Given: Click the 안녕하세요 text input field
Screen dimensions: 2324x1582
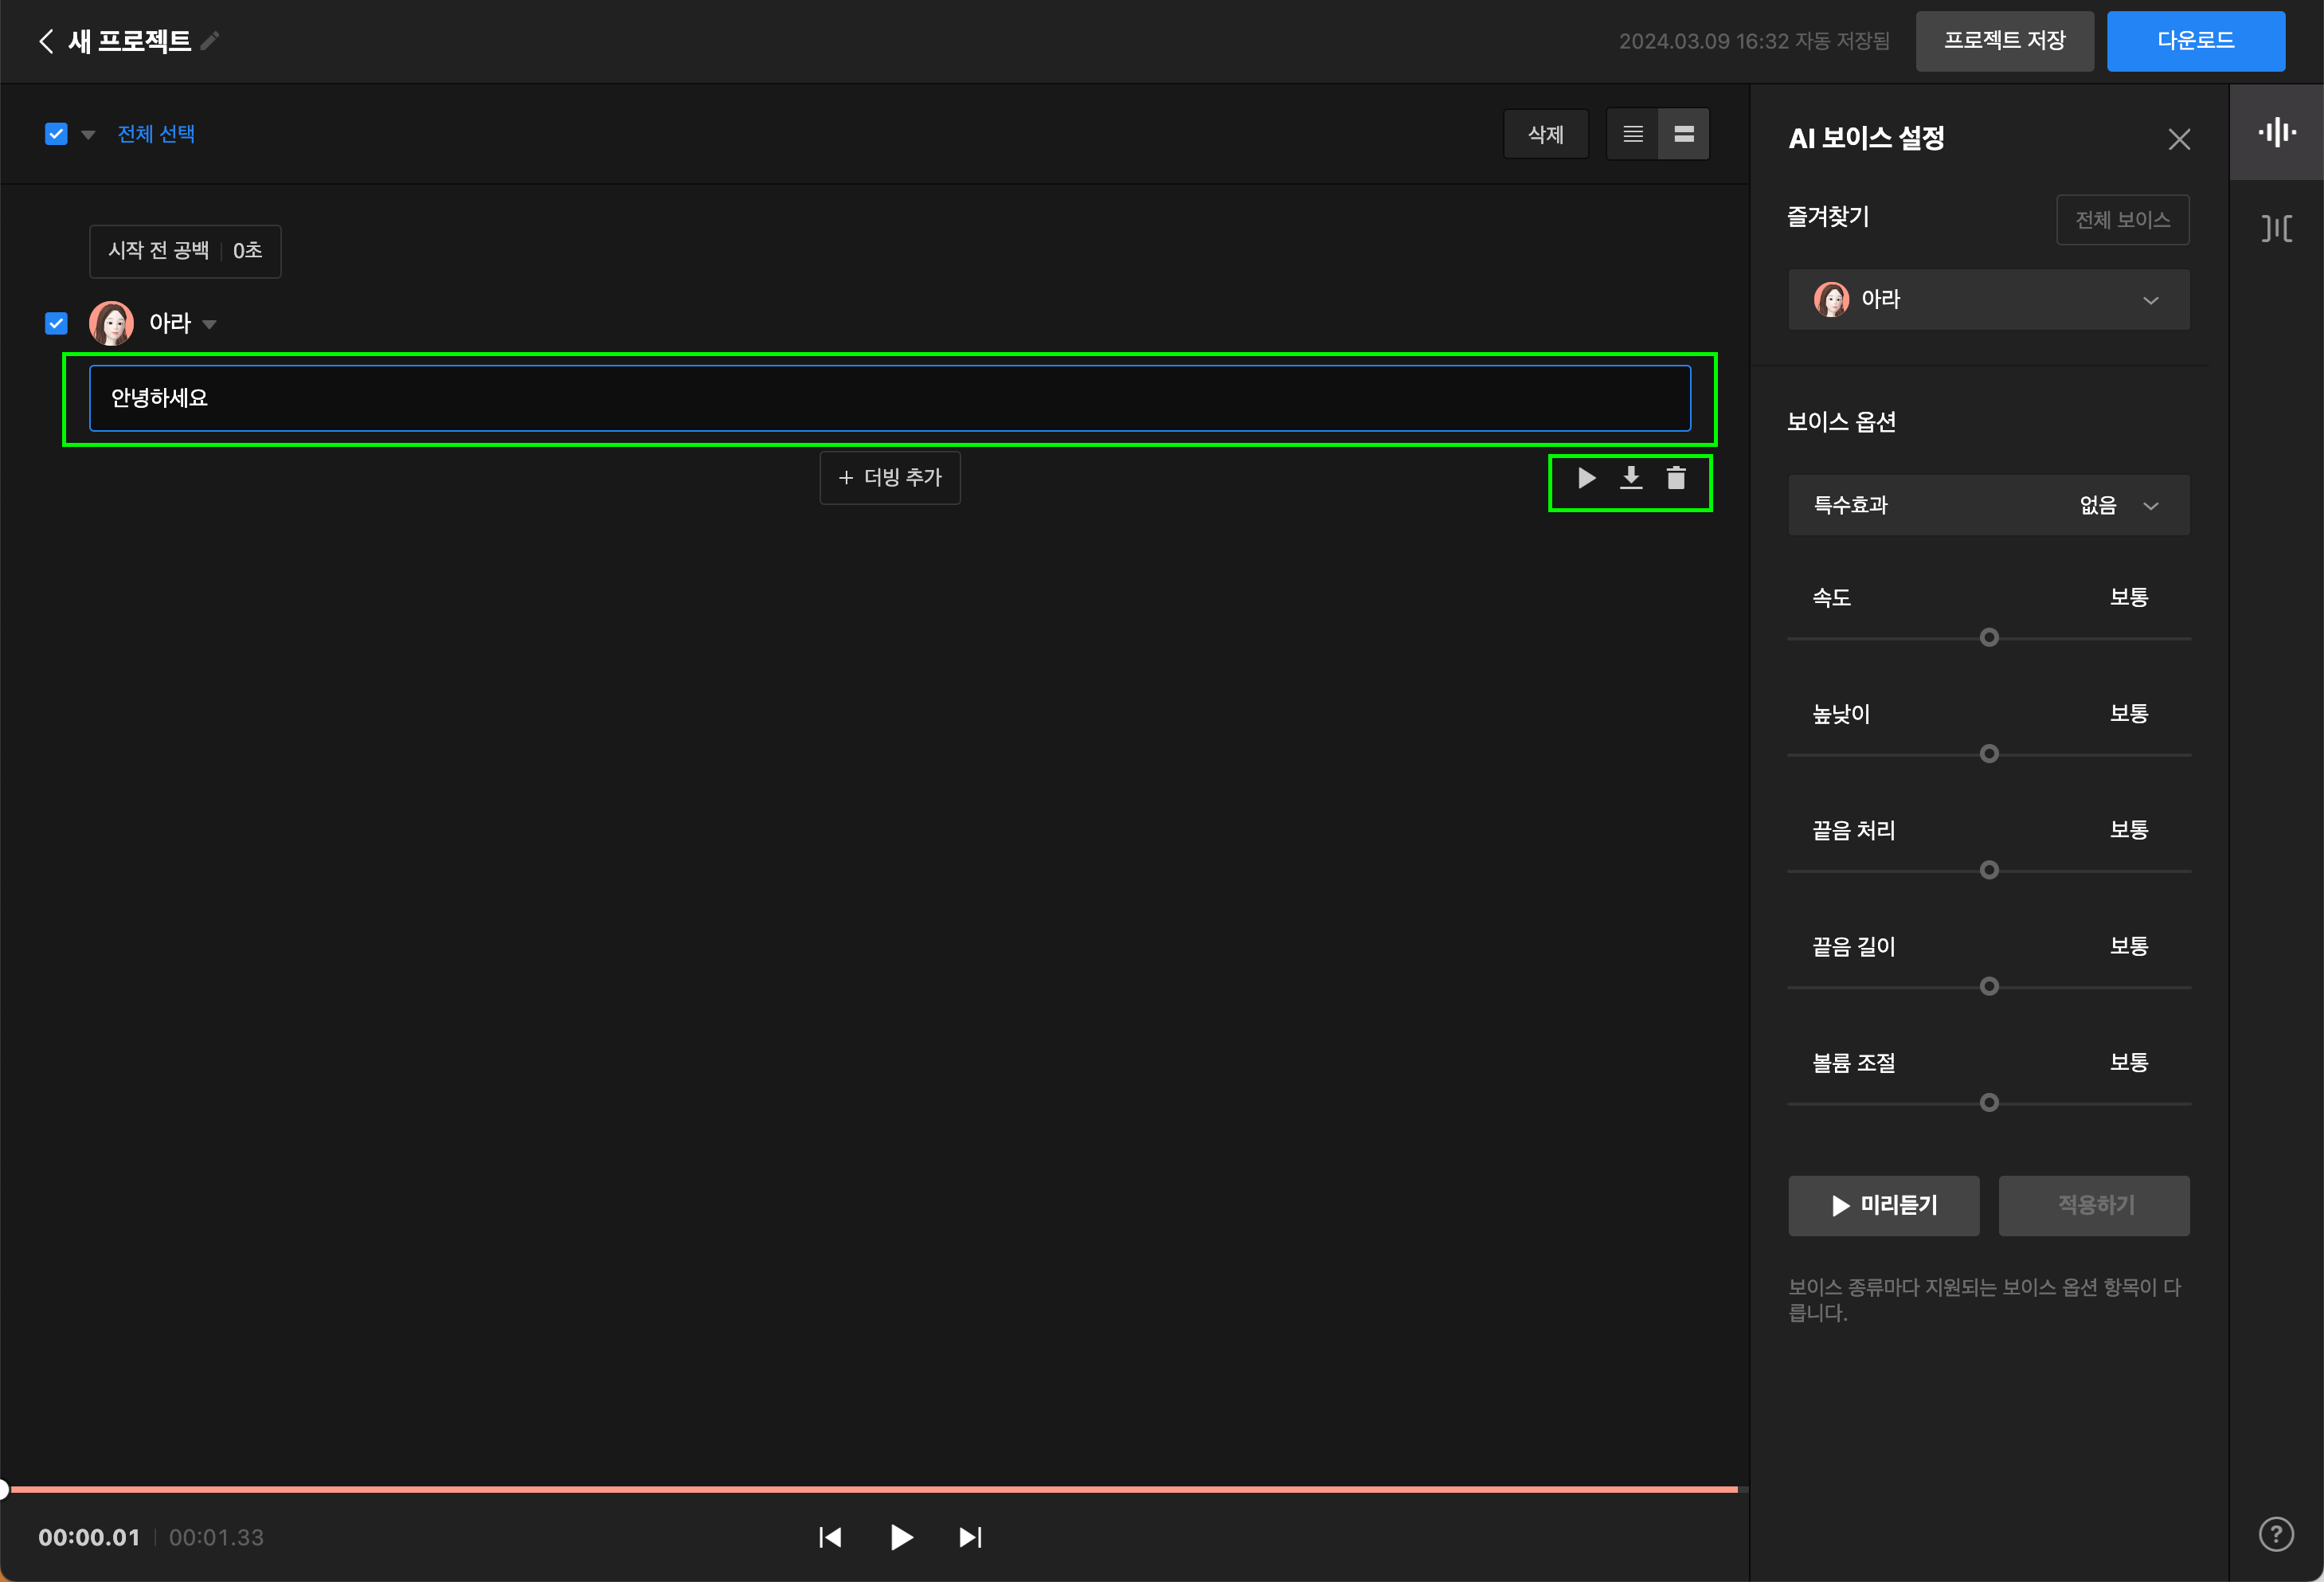Looking at the screenshot, I should click(889, 398).
